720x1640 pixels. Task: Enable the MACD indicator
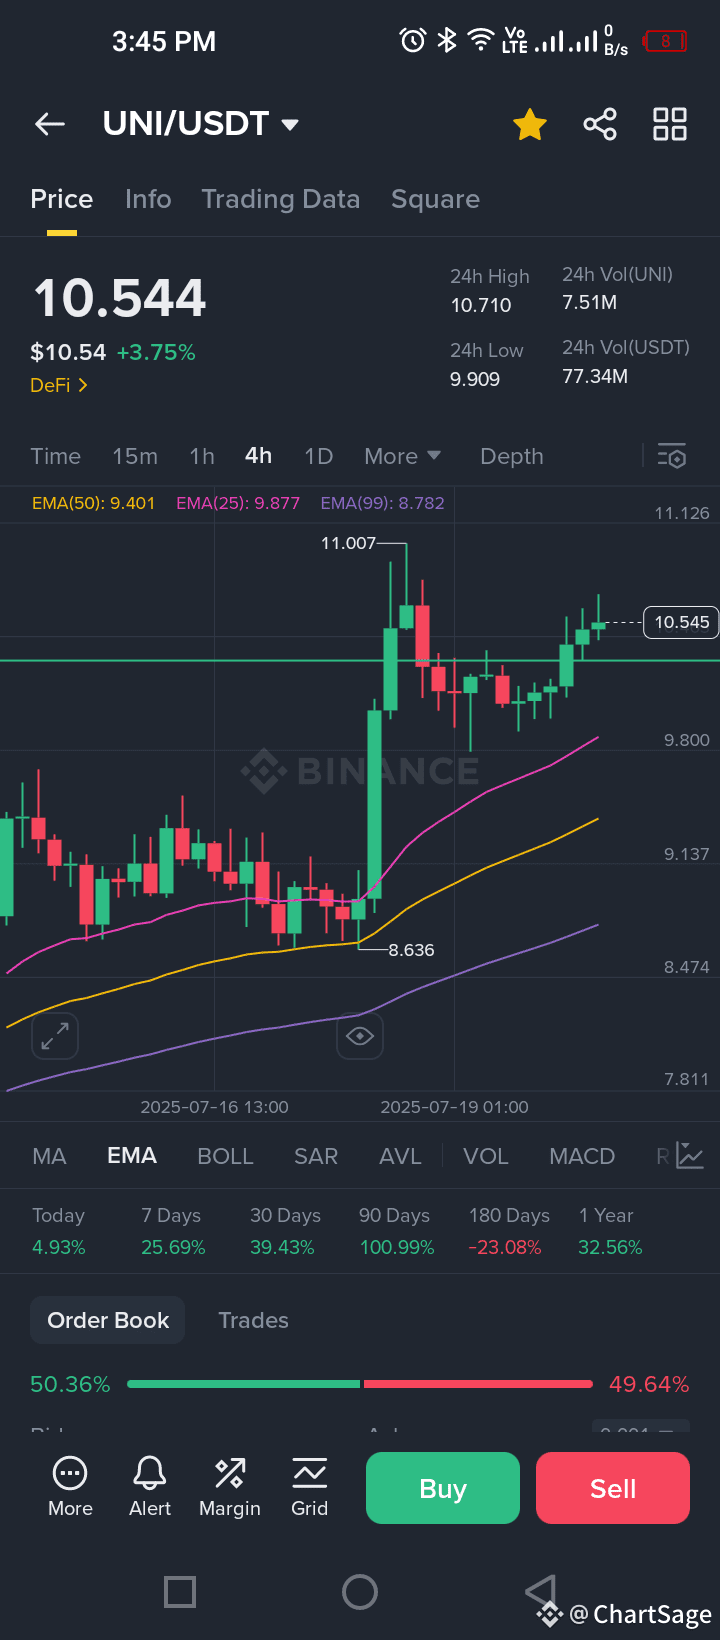582,1156
